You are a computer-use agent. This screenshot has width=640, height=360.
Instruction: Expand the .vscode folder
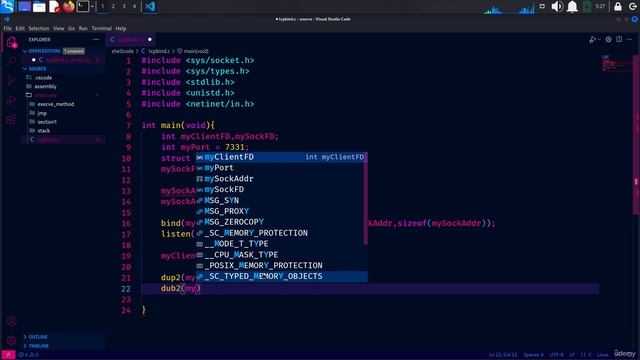click(x=43, y=78)
